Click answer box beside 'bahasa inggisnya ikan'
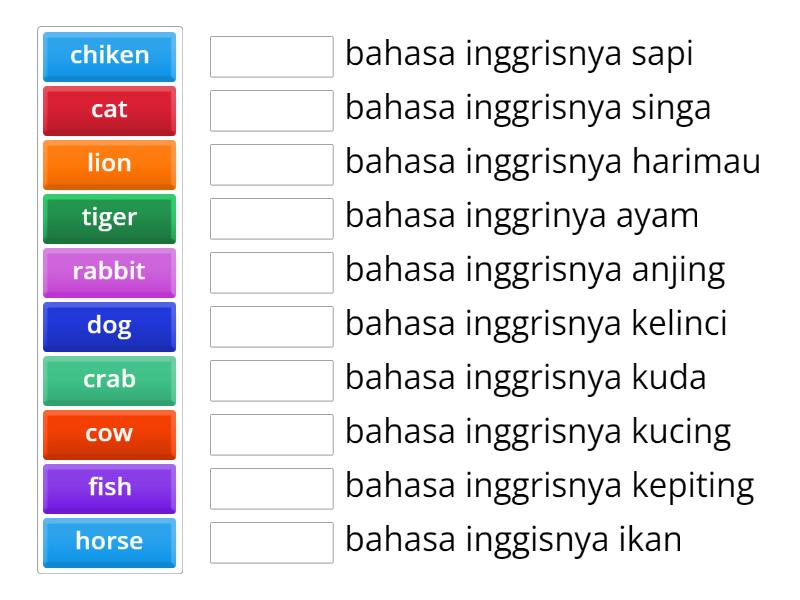The image size is (800, 600). [272, 542]
